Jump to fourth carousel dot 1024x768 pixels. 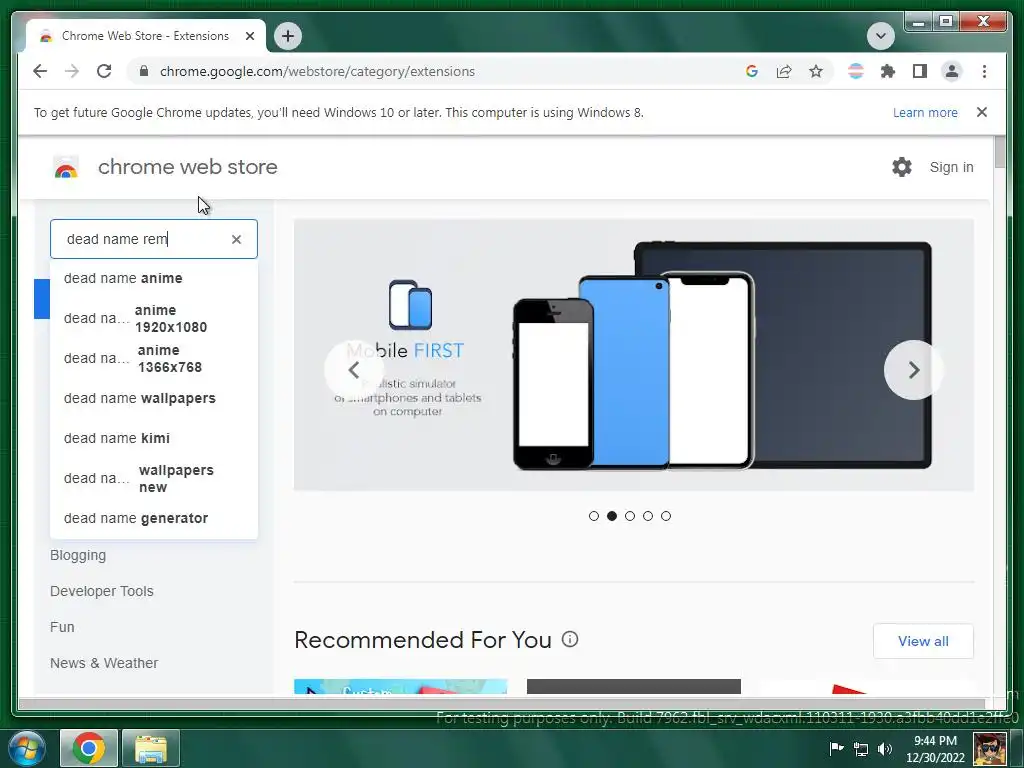tap(648, 516)
